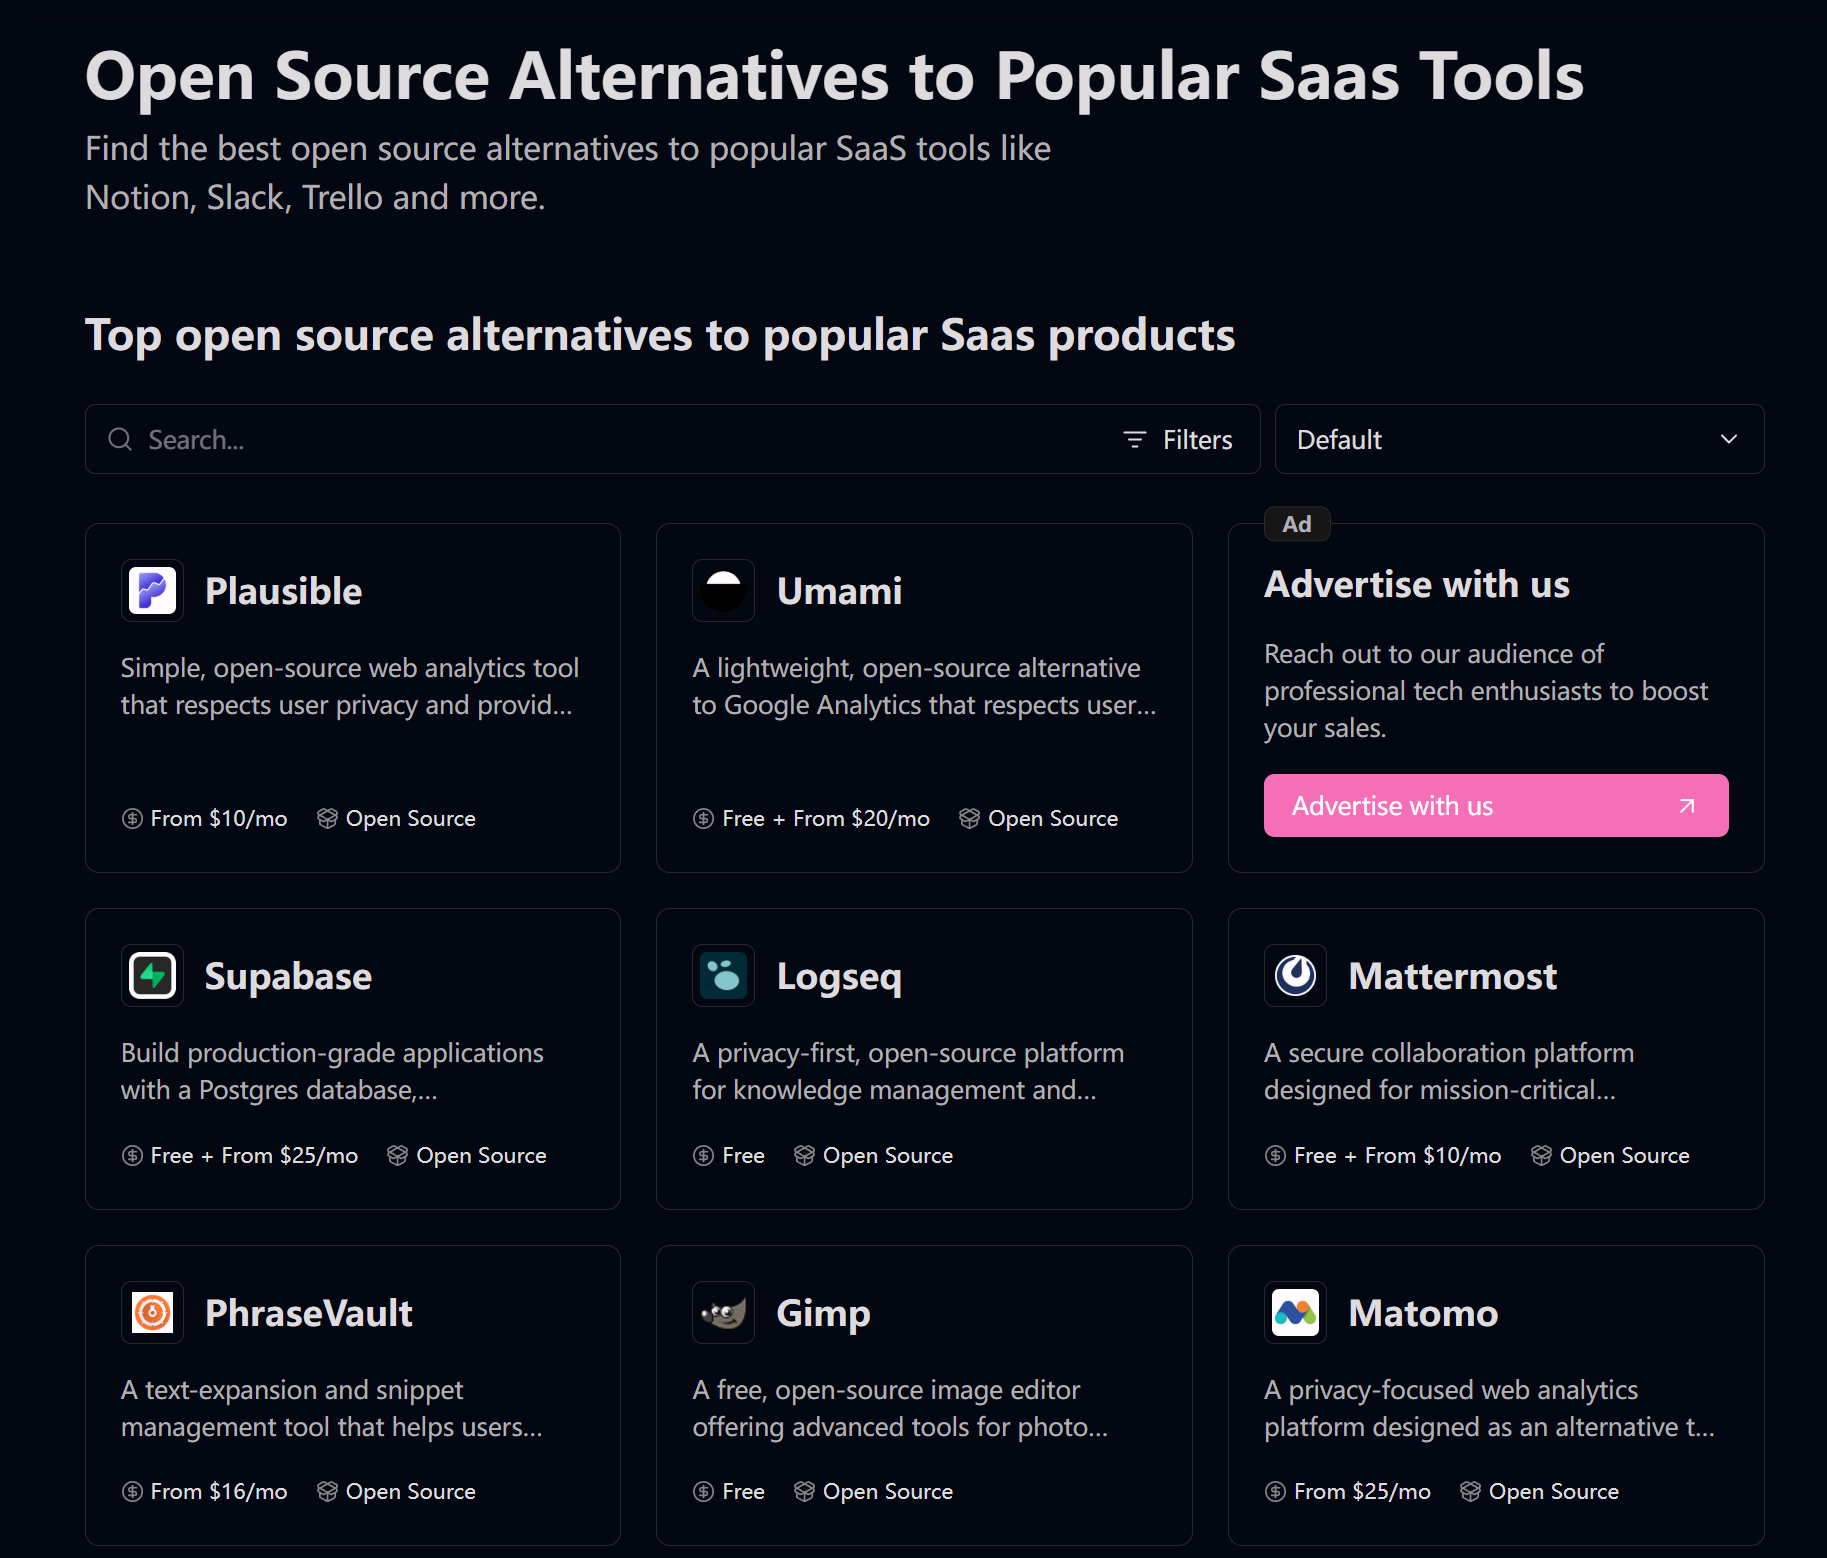Open the Supabase tool title
This screenshot has width=1827, height=1558.
point(288,976)
